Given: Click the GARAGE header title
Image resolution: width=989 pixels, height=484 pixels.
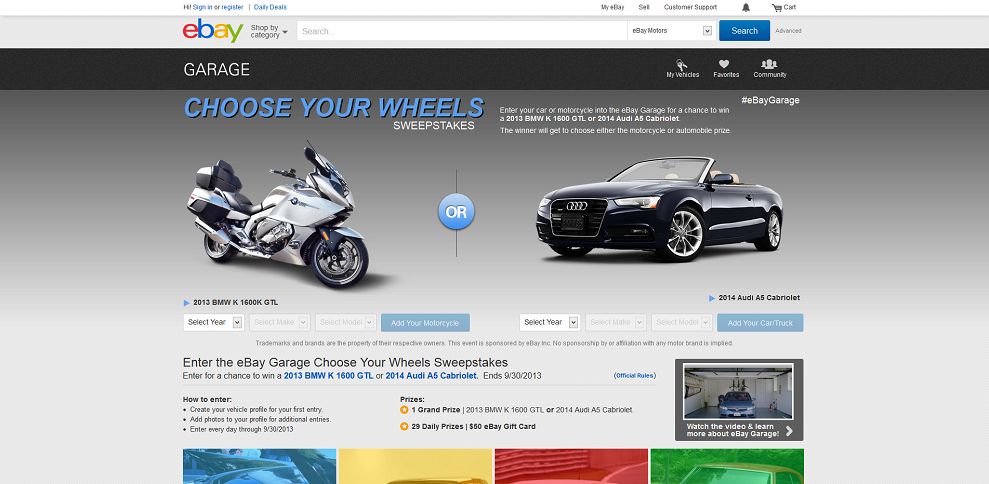Looking at the screenshot, I should click(x=216, y=69).
